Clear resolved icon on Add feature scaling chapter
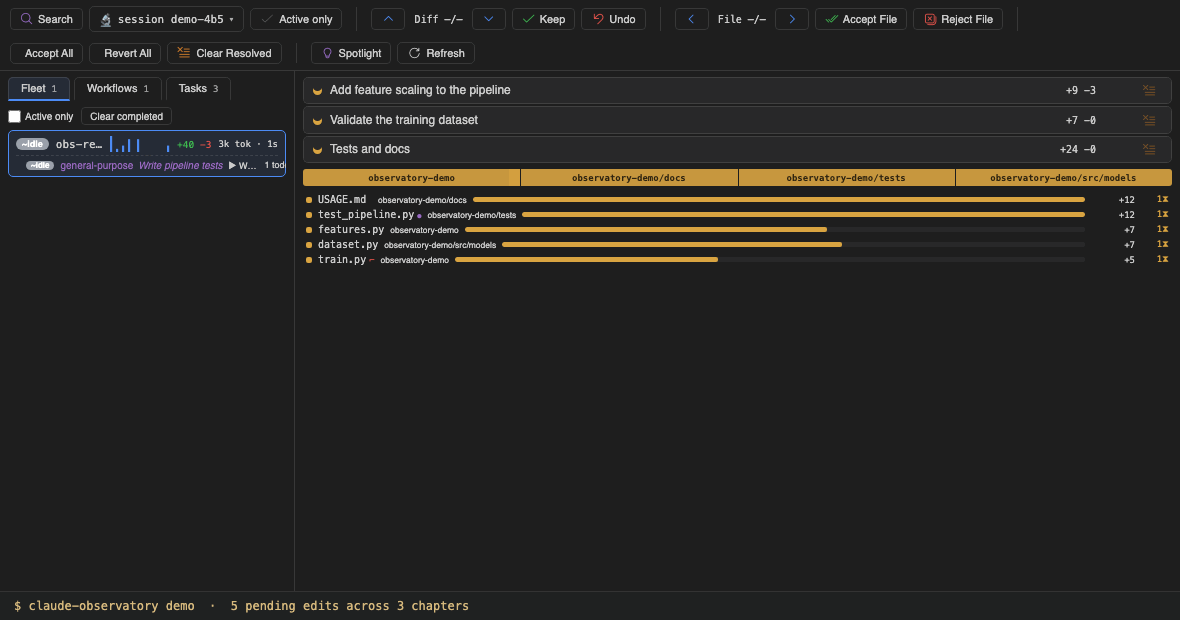The height and width of the screenshot is (620, 1180). [x=1148, y=90]
